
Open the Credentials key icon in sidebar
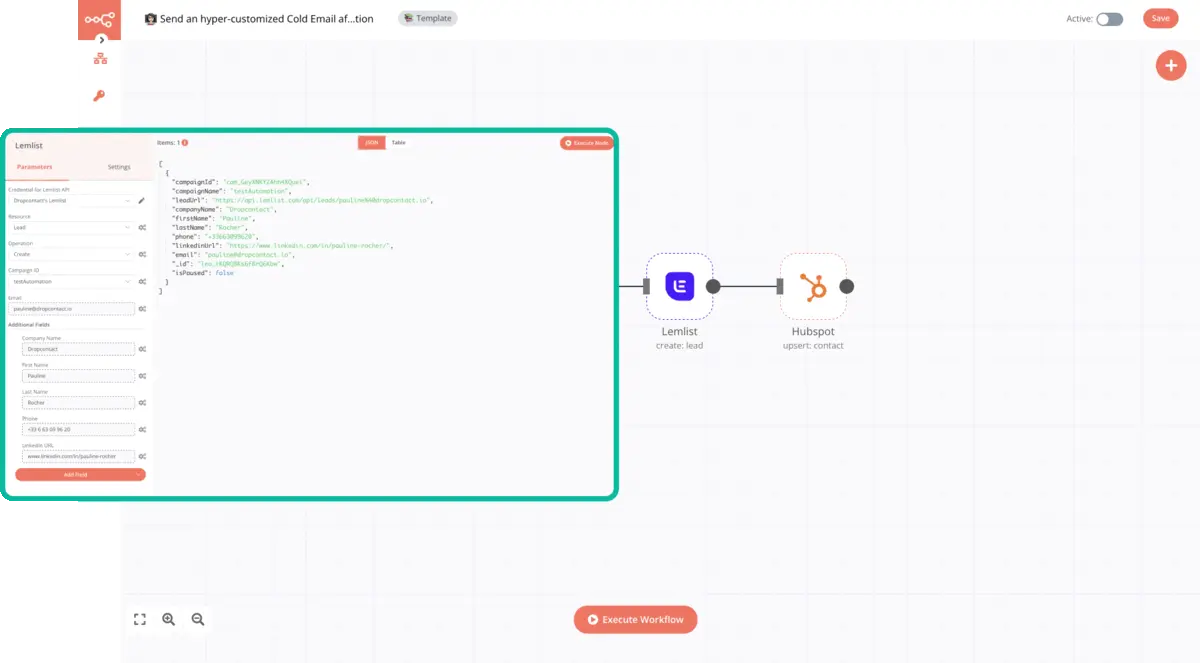pos(99,96)
